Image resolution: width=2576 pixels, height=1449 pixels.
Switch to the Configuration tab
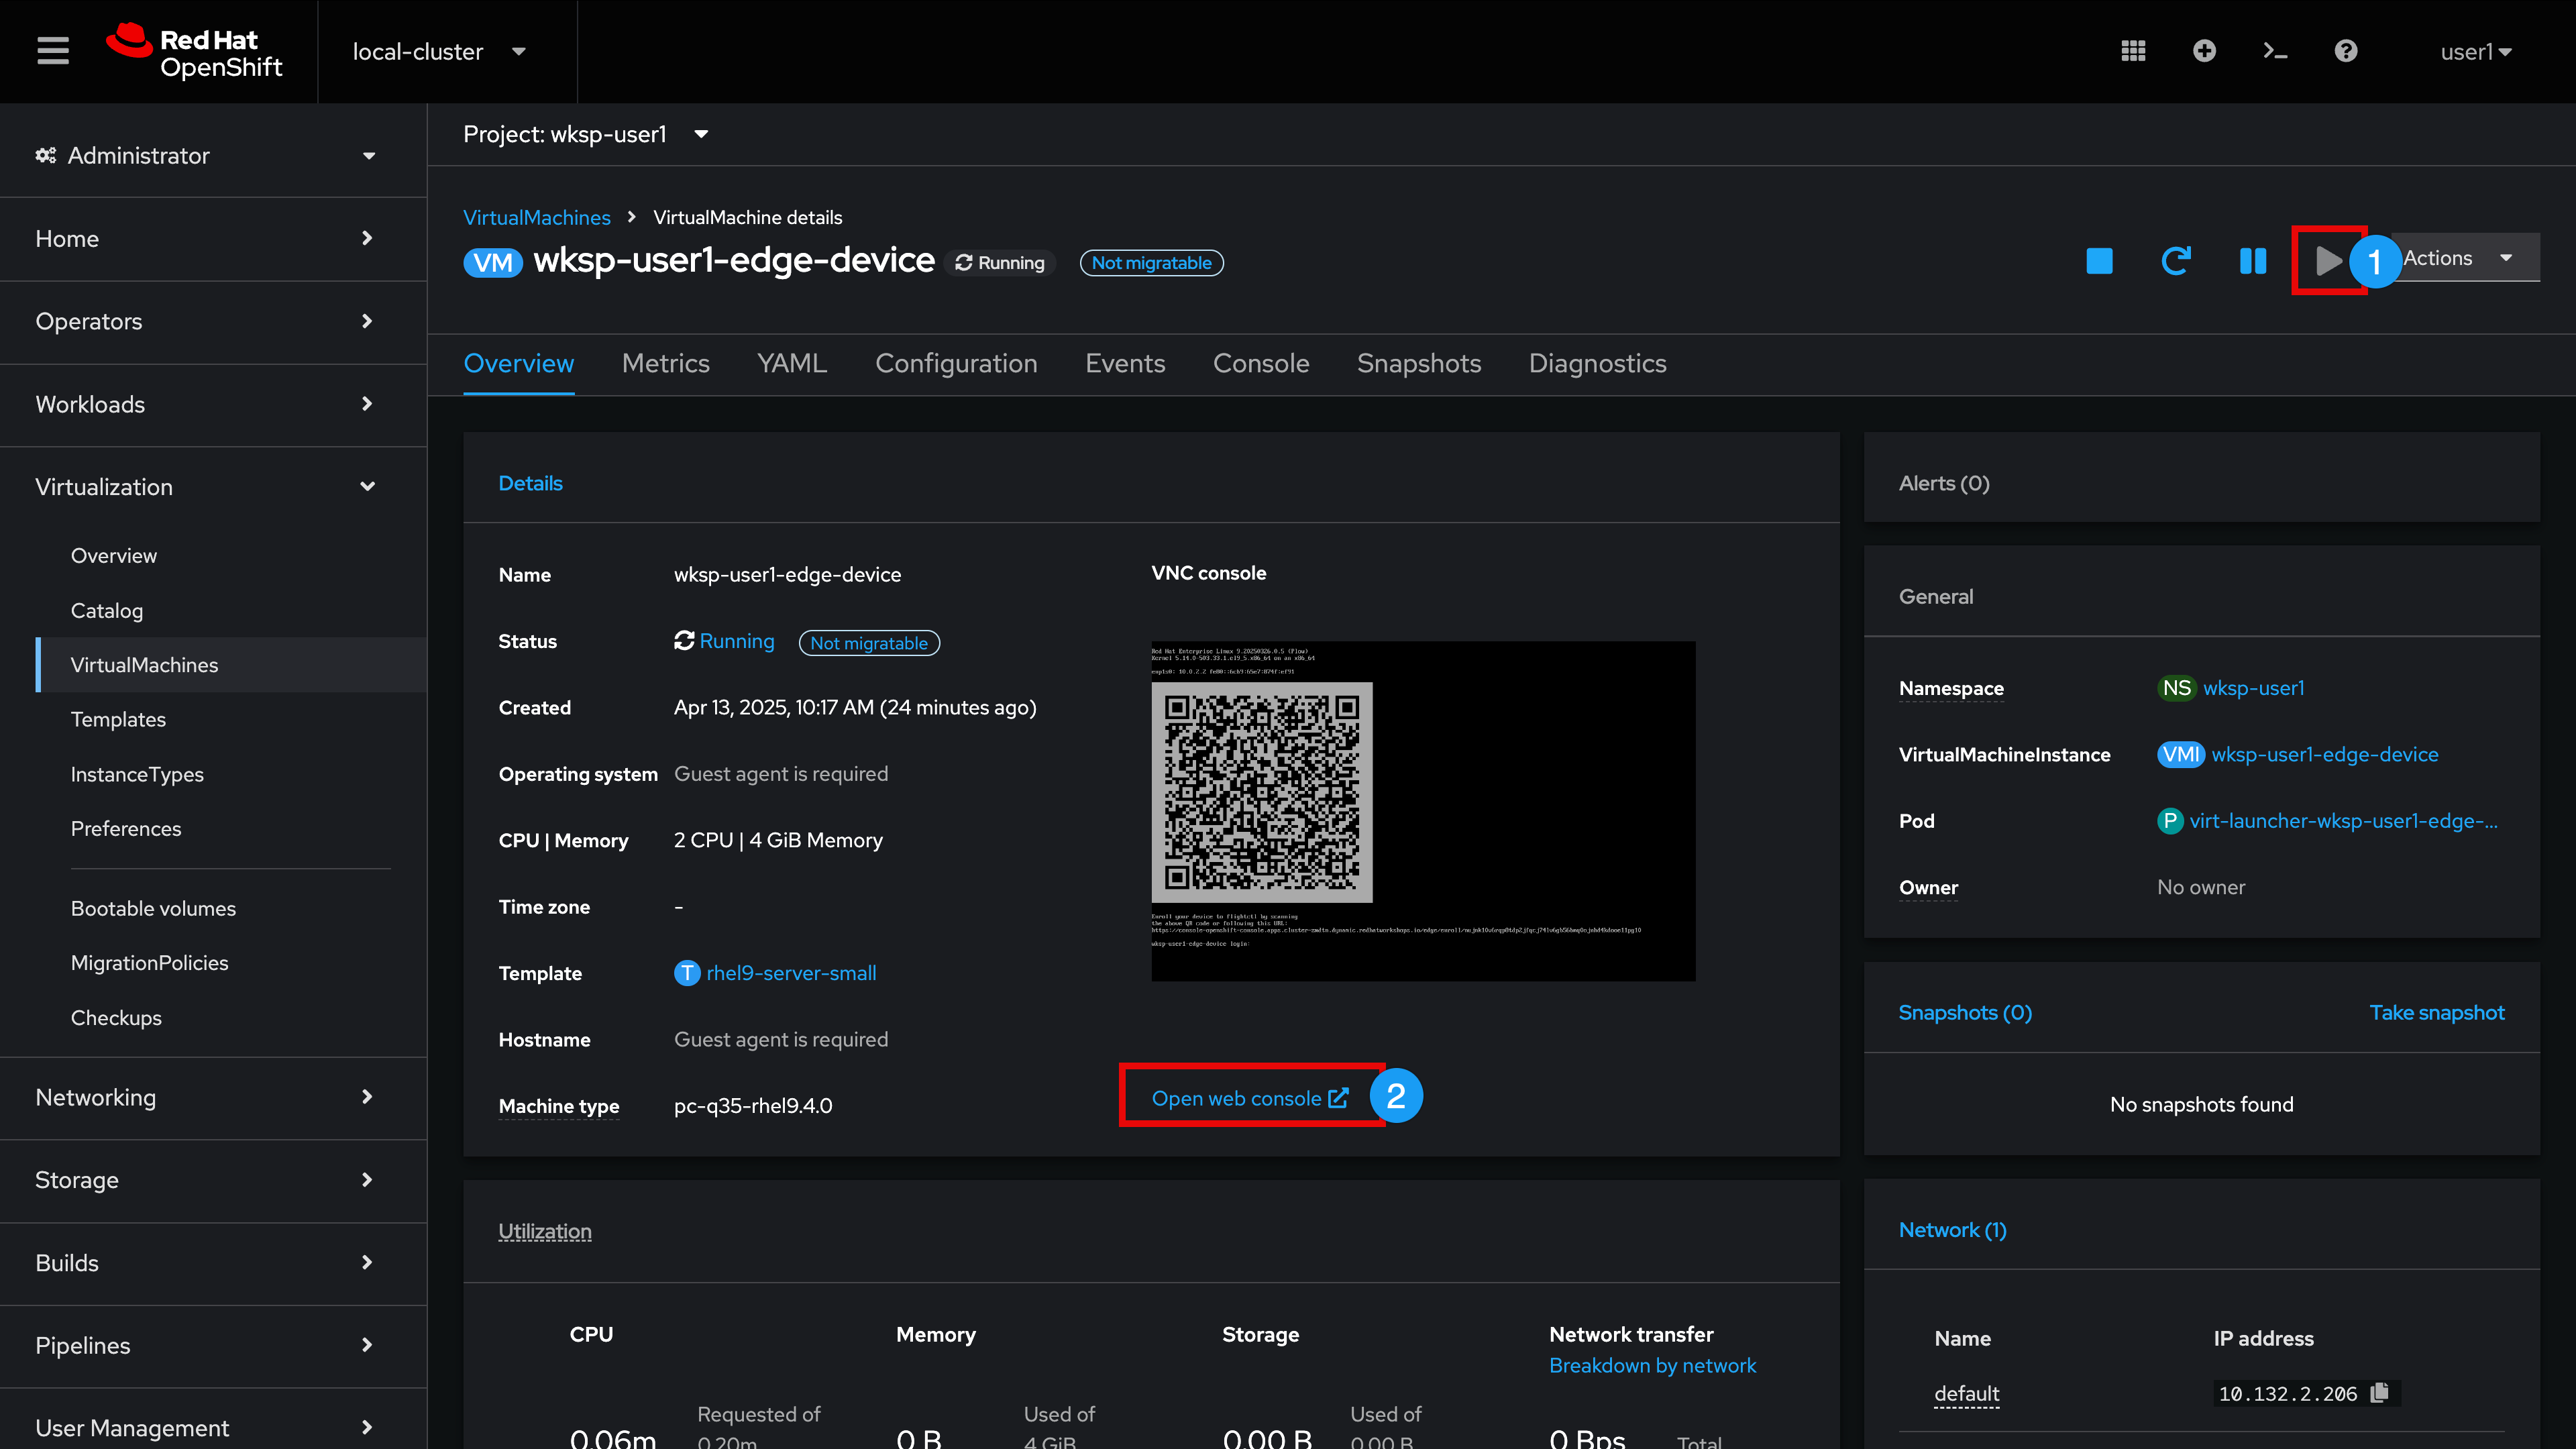(x=956, y=363)
